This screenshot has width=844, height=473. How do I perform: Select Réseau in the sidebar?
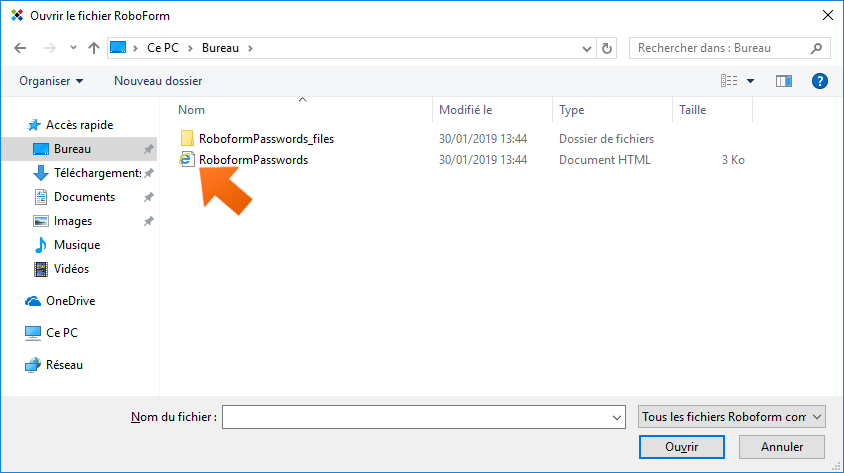pos(65,365)
